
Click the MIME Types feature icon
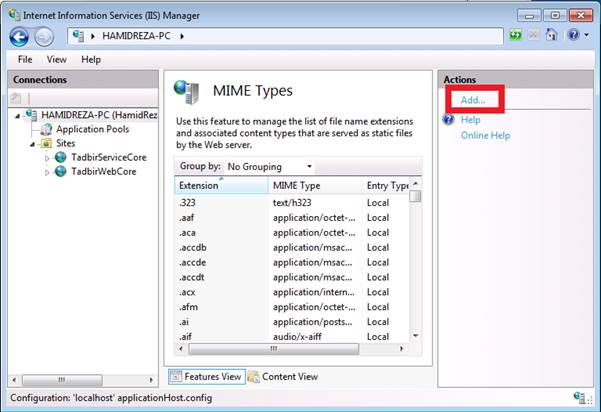(x=187, y=92)
